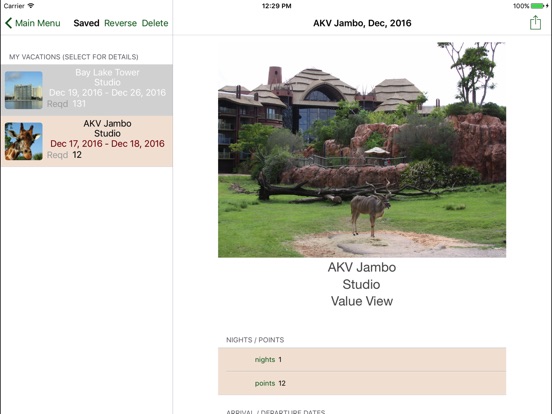Screen dimensions: 552x414
Task: Tap the Dec 17 - Dec 18 date range
Action: pos(107,144)
